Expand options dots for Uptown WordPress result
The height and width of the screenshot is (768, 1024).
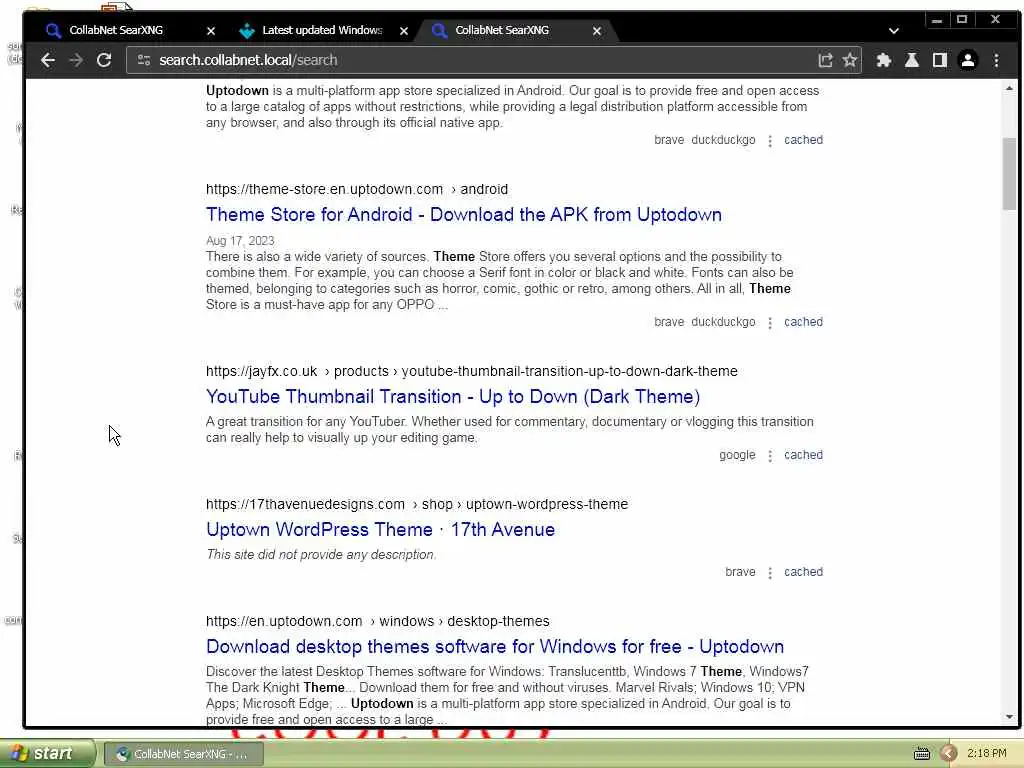770,573
